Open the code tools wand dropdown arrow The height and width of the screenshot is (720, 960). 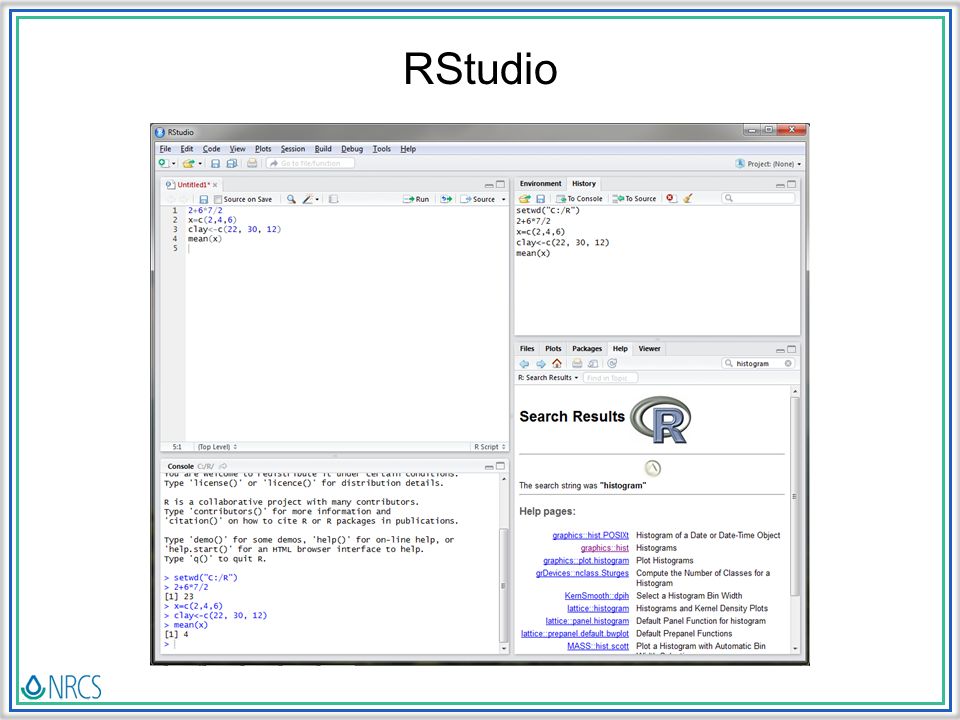click(317, 200)
